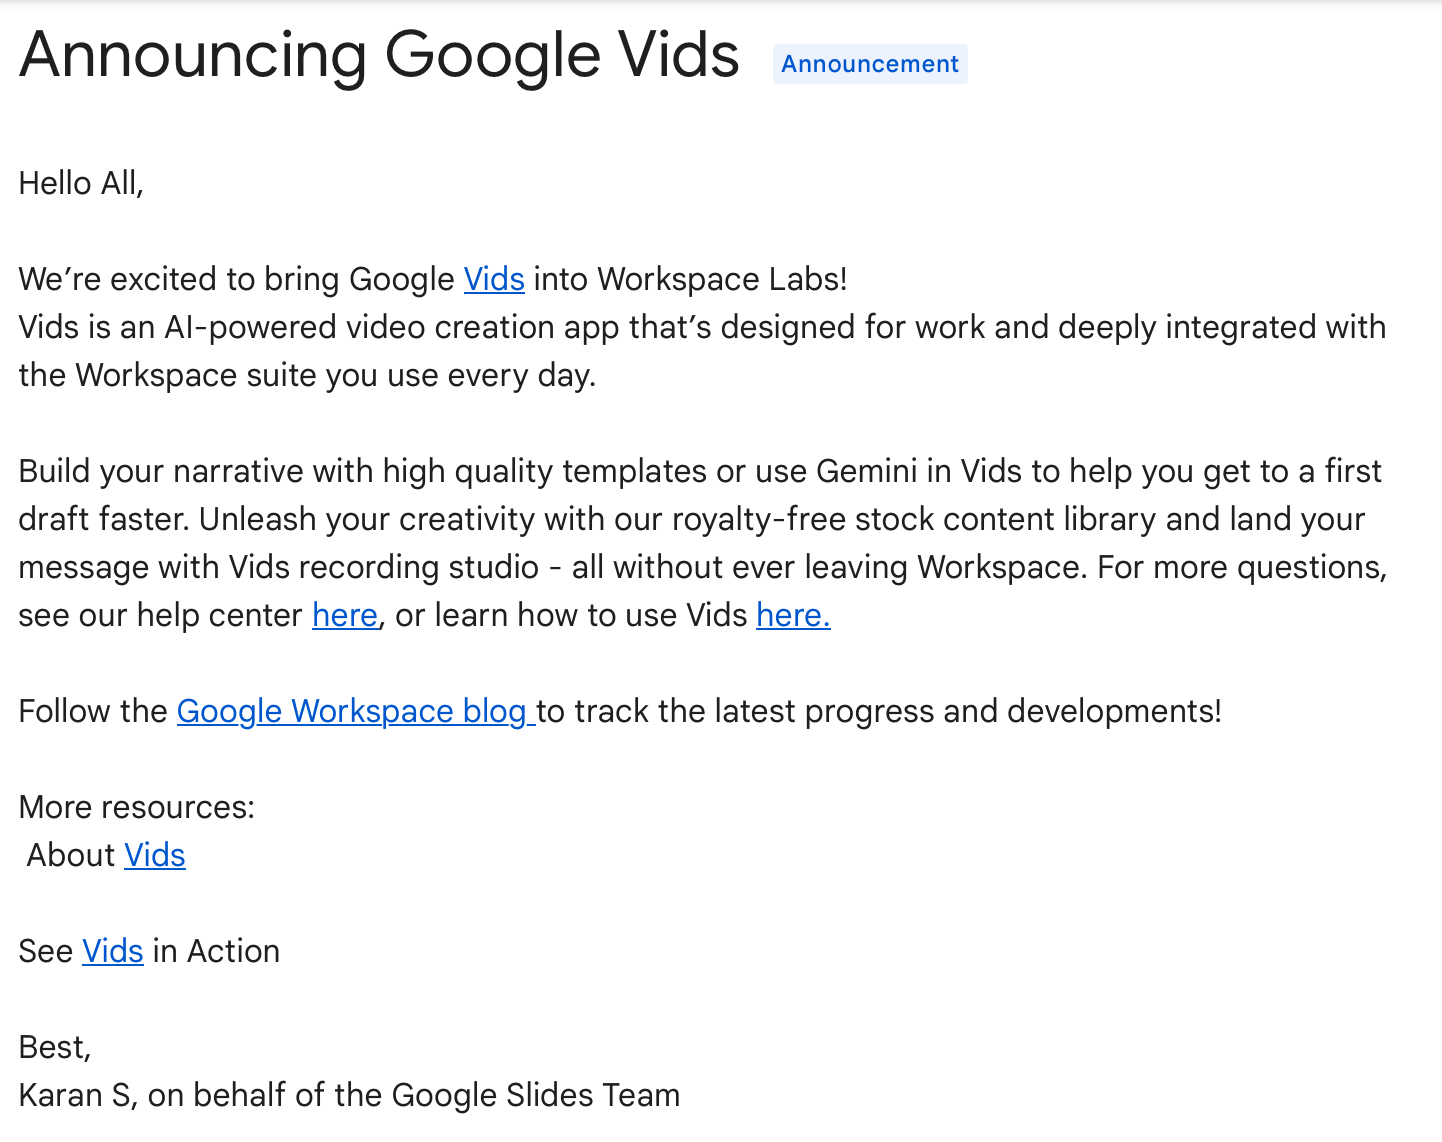
Task: Click the 'We're excited to bring' text
Action: (x=237, y=279)
